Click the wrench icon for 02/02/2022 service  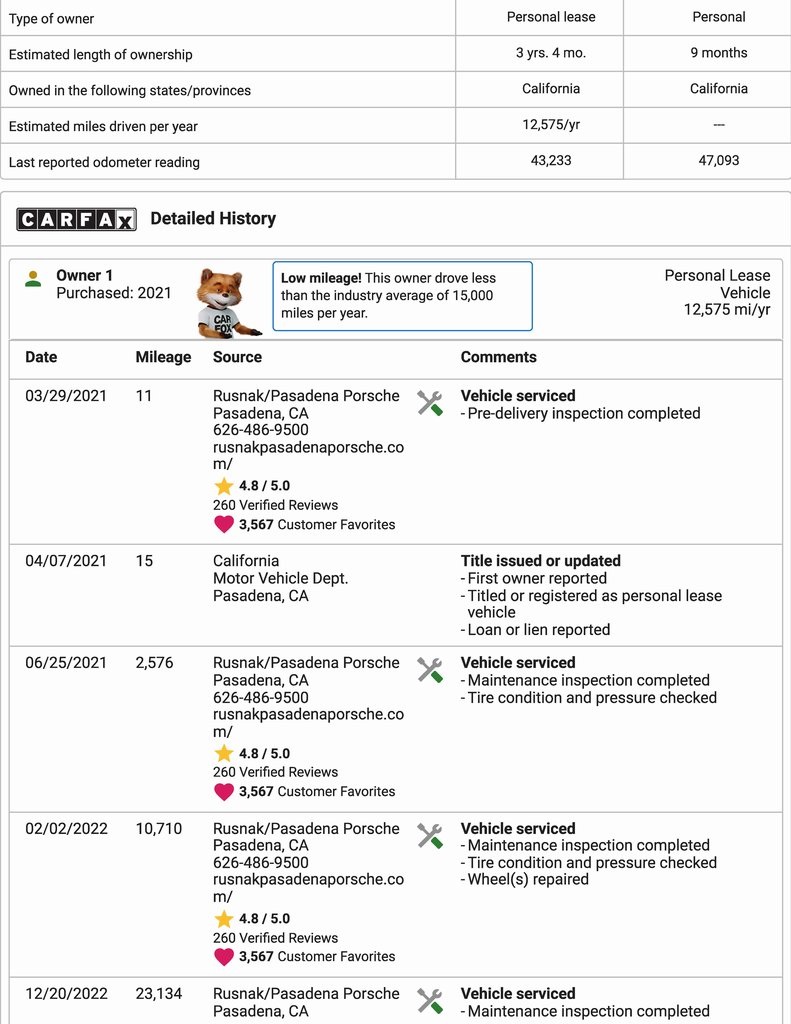430,836
